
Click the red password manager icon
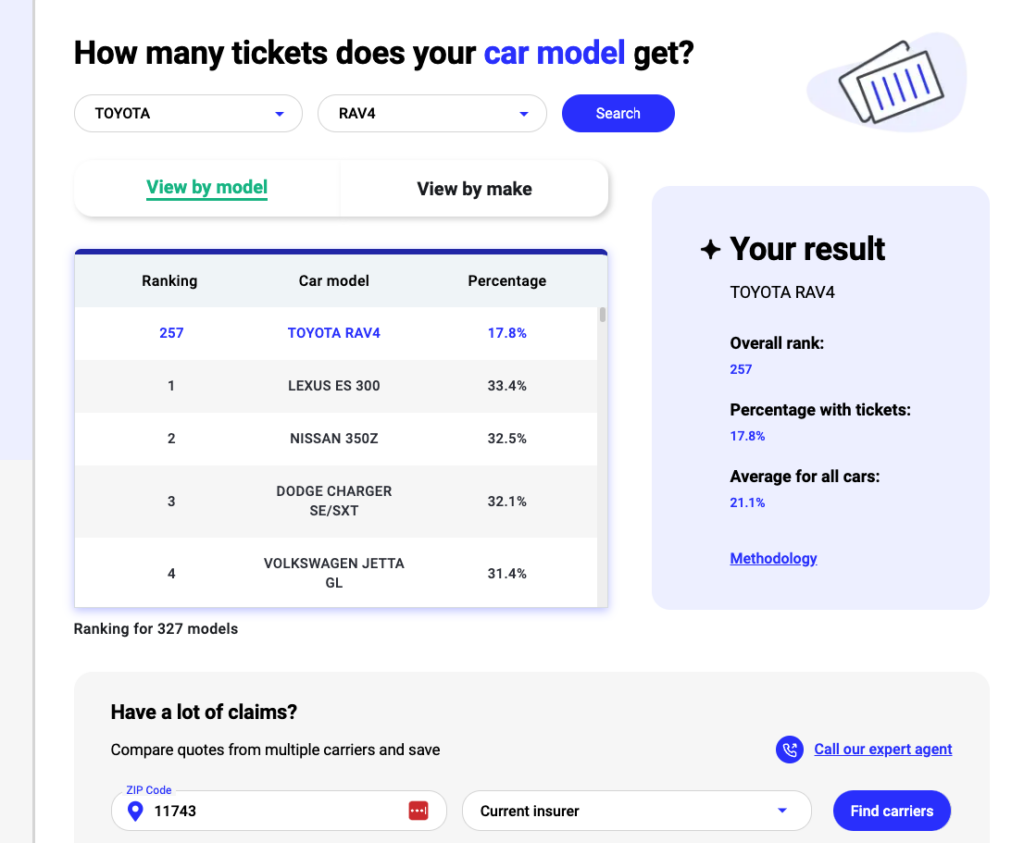[x=418, y=811]
